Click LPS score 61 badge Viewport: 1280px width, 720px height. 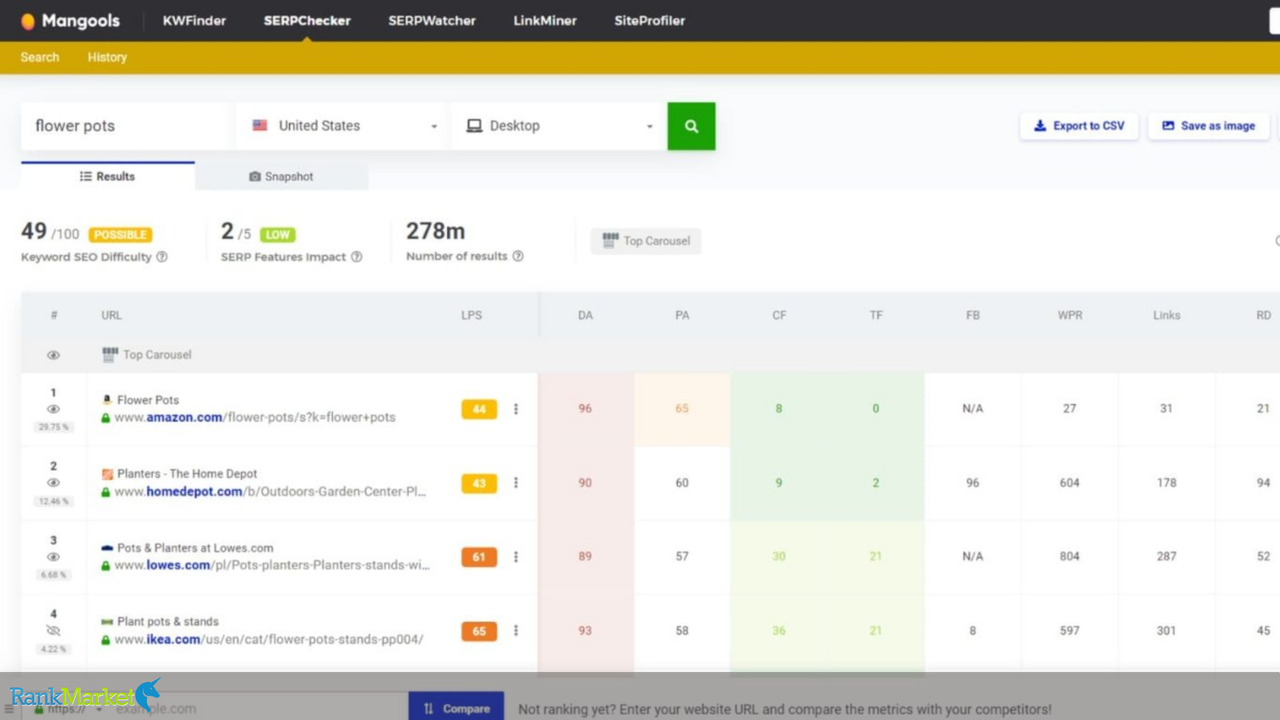pyautogui.click(x=479, y=557)
